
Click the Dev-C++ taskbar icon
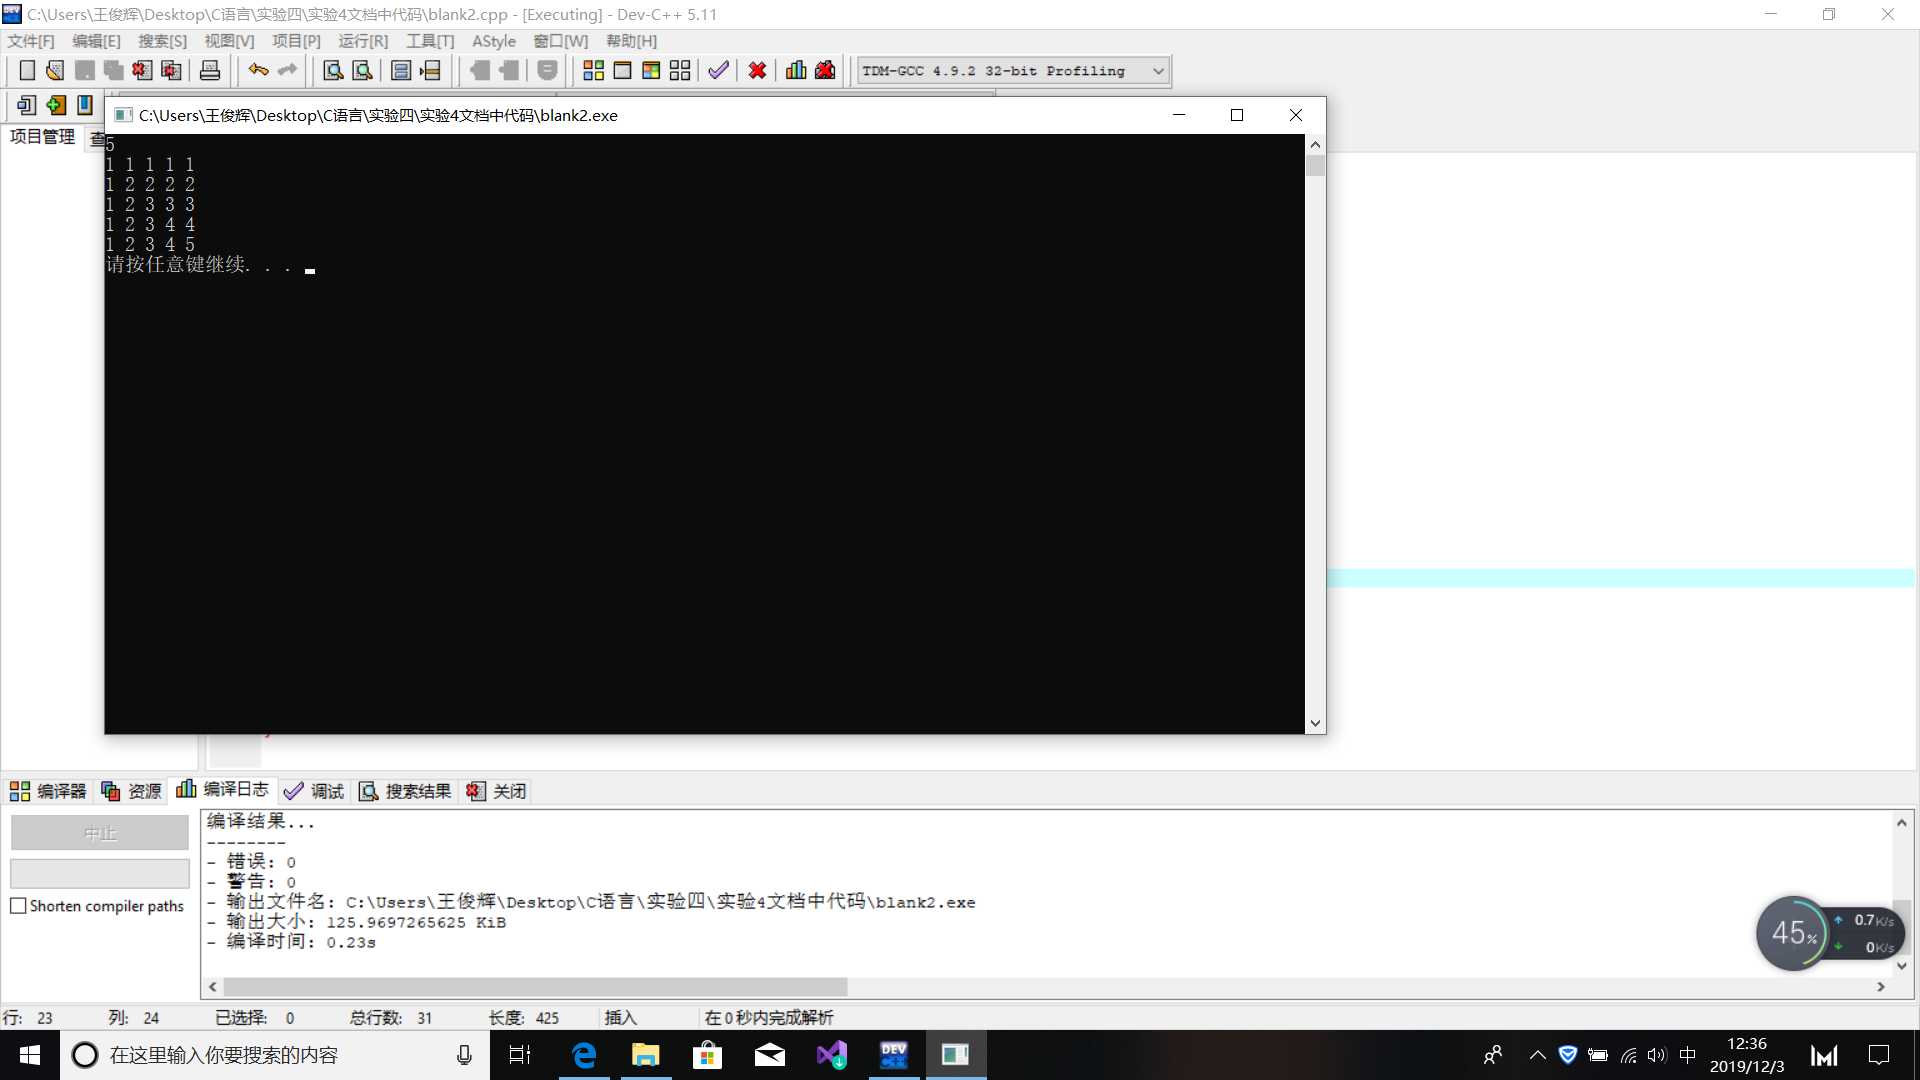(x=894, y=1055)
